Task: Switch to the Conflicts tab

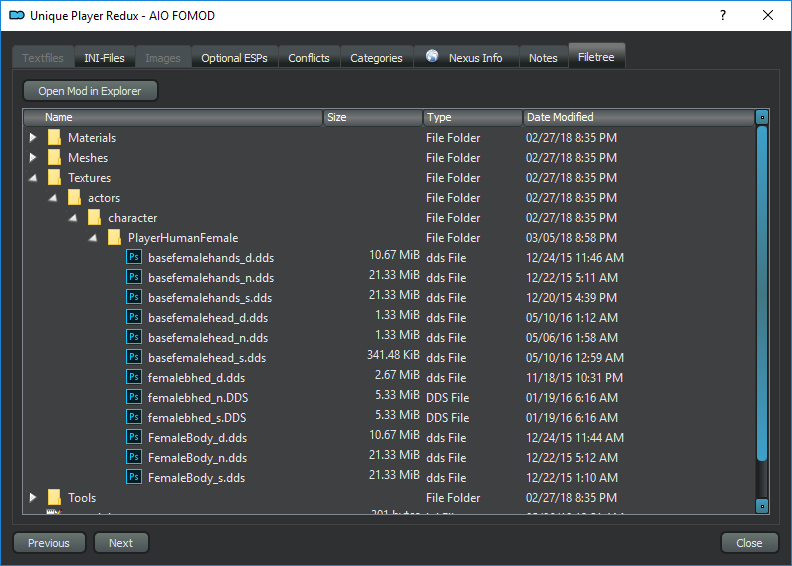Action: point(309,58)
